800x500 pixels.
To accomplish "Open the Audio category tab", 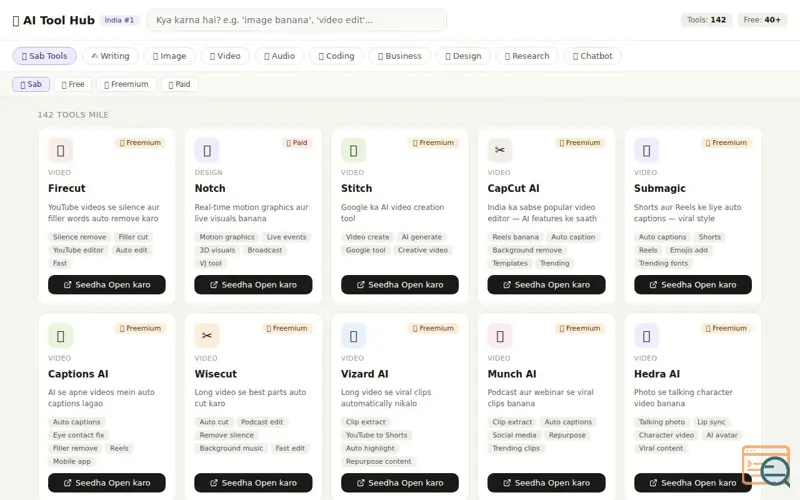I will 279,56.
